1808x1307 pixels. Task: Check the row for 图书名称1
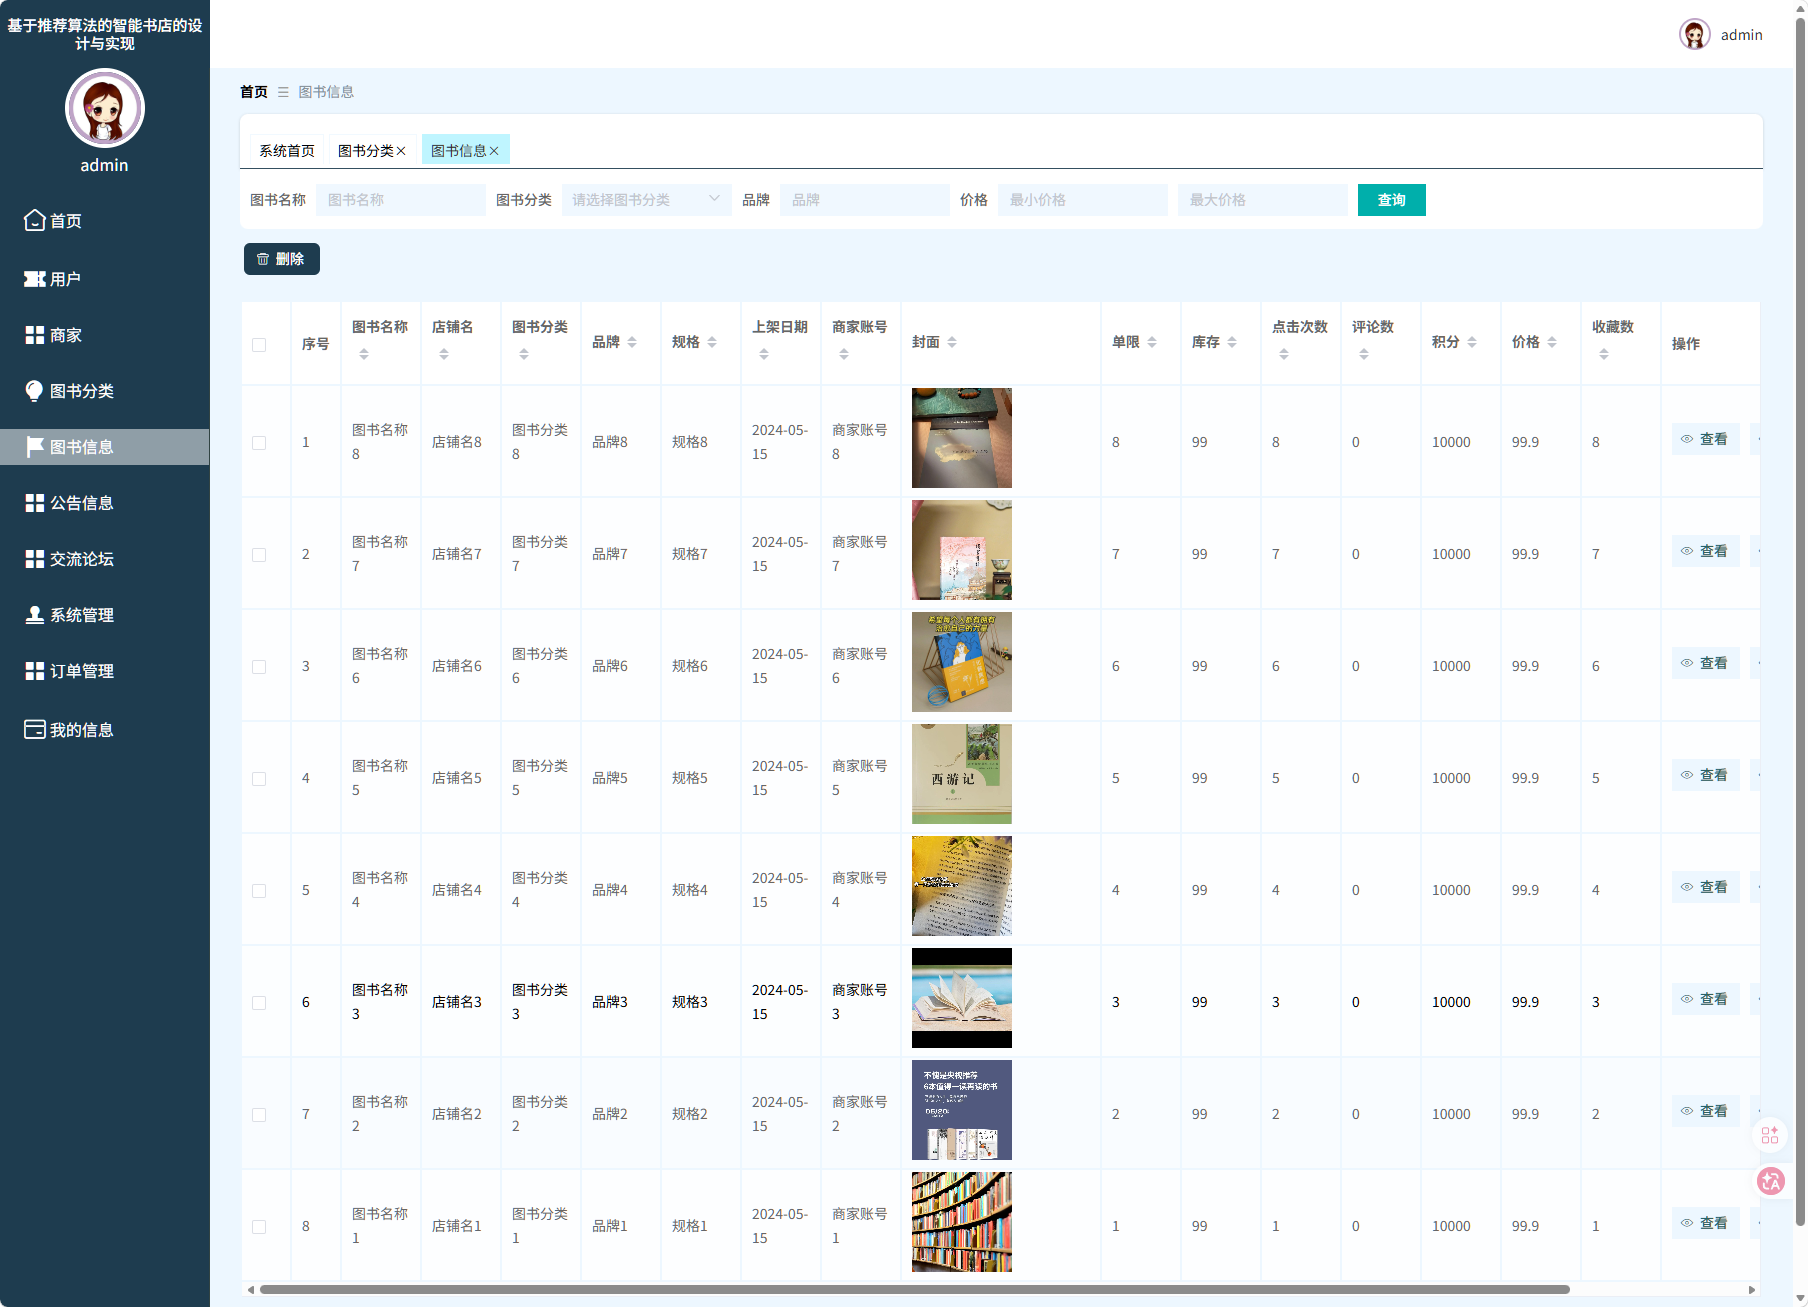(259, 1226)
